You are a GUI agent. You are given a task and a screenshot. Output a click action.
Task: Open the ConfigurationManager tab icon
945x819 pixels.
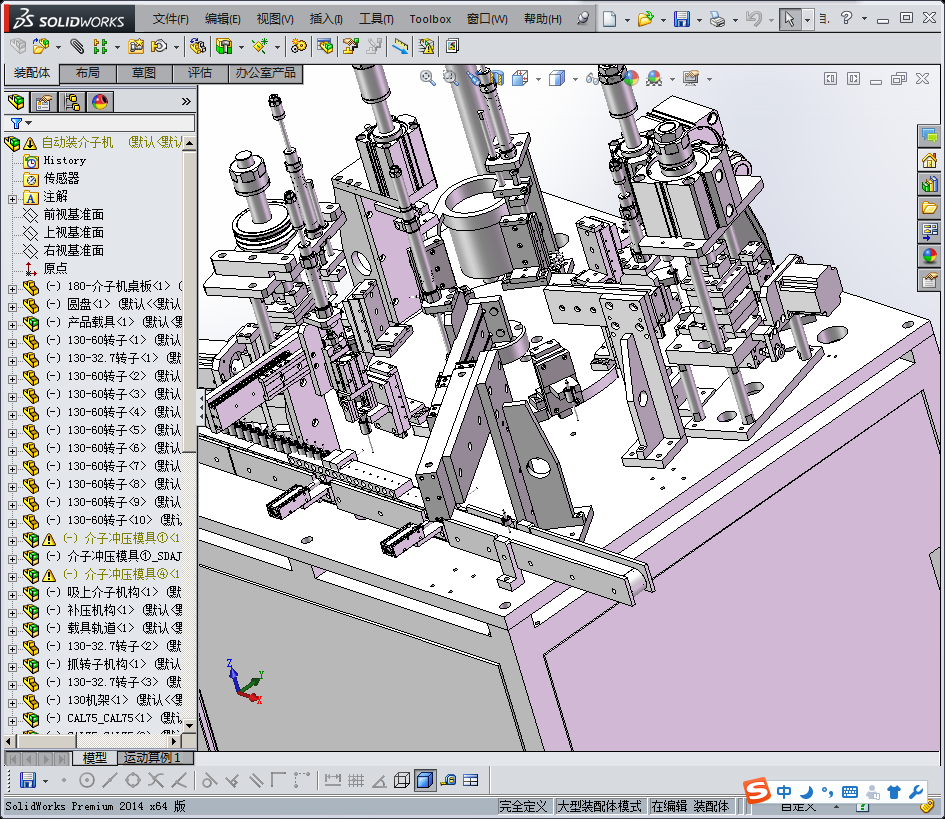coord(72,102)
